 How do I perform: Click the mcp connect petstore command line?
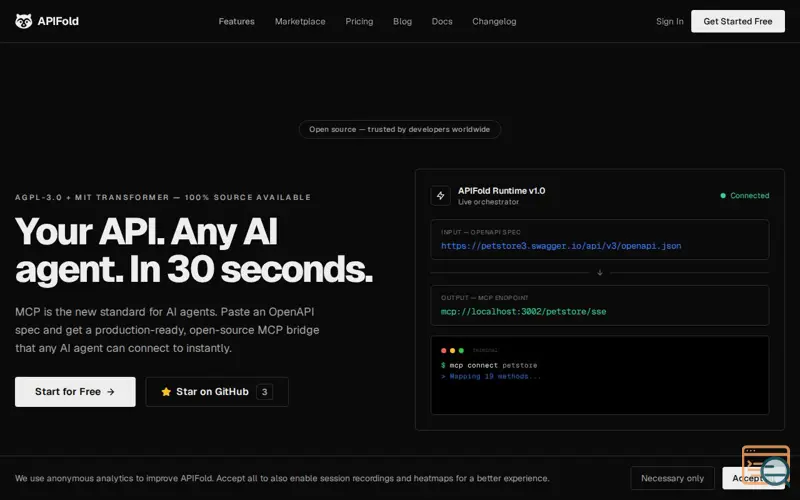[489, 365]
